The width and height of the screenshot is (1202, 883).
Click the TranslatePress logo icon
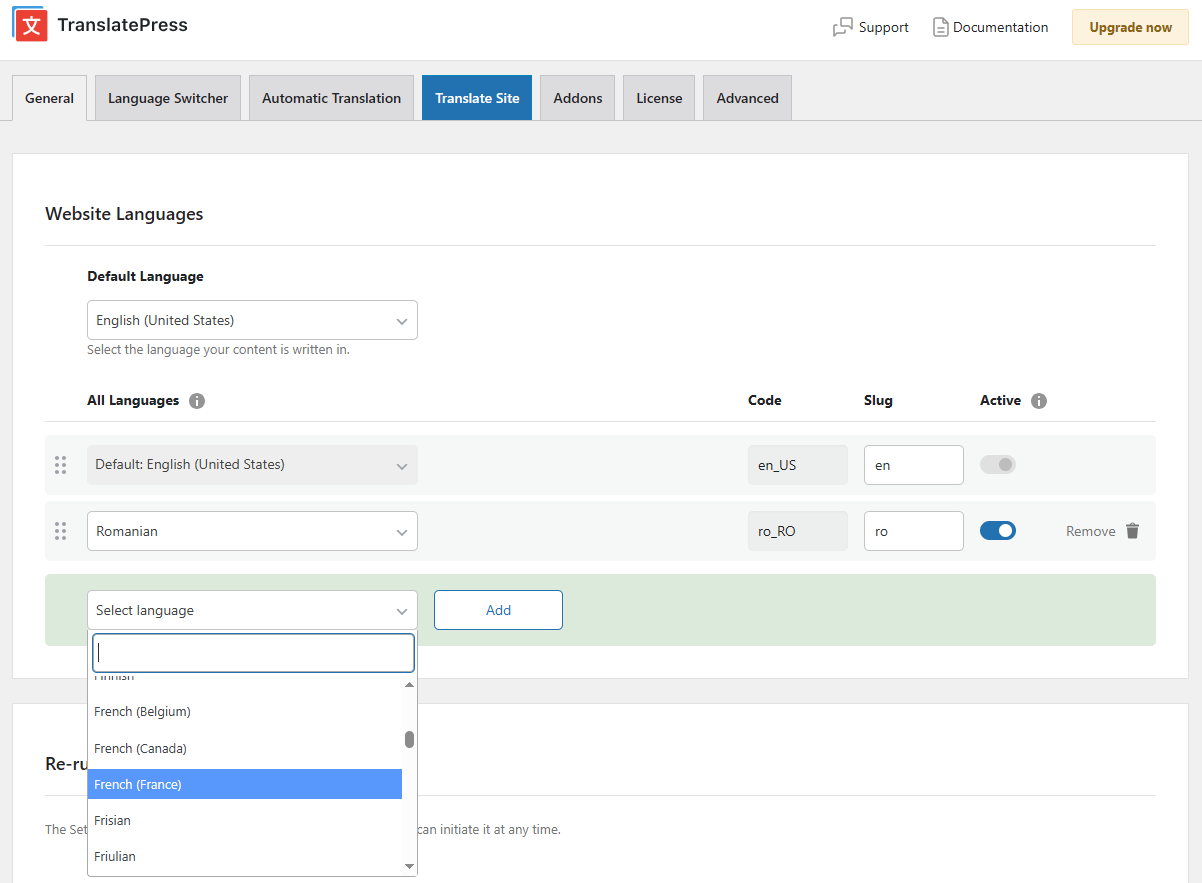[x=30, y=25]
